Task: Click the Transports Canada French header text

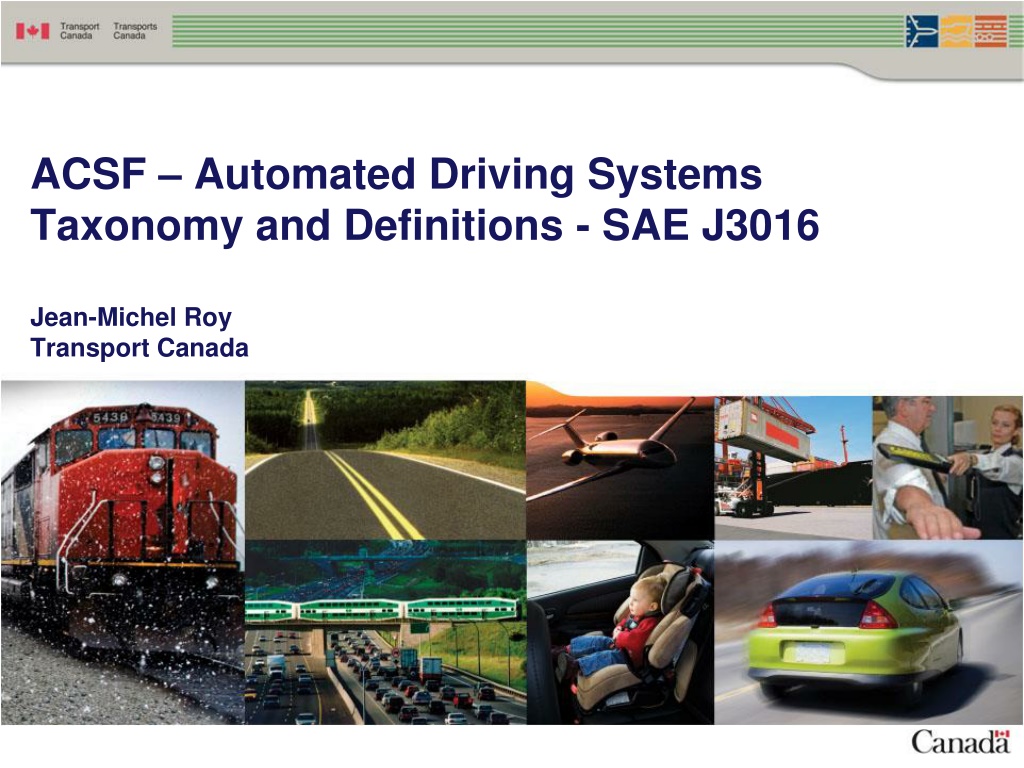Action: click(x=135, y=31)
